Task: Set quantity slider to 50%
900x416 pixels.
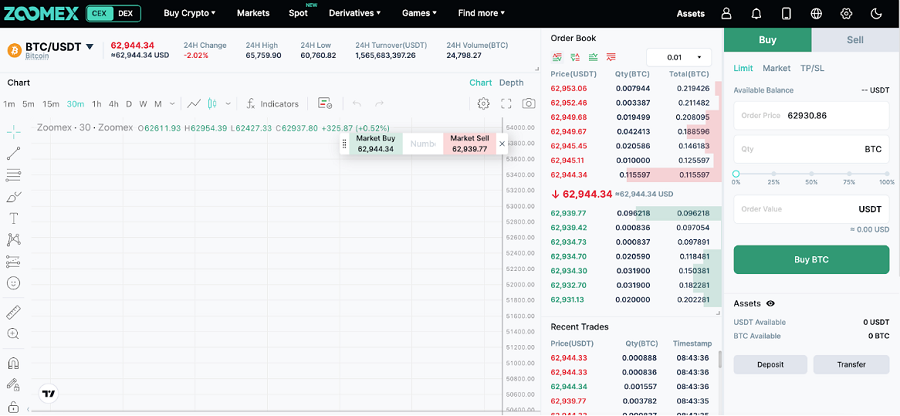Action: click(812, 174)
